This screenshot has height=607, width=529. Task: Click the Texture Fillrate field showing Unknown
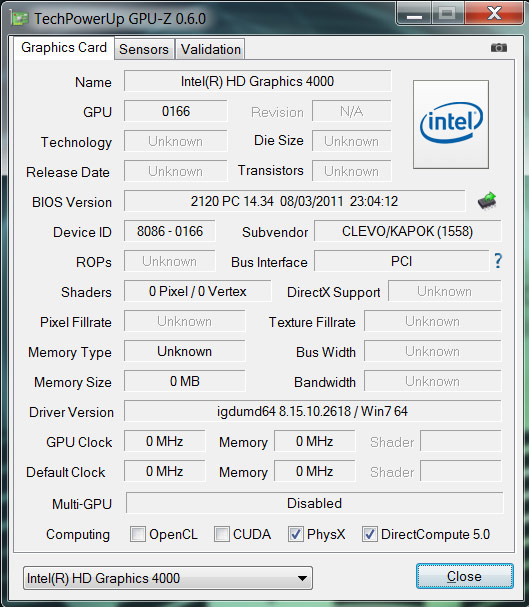pos(433,321)
